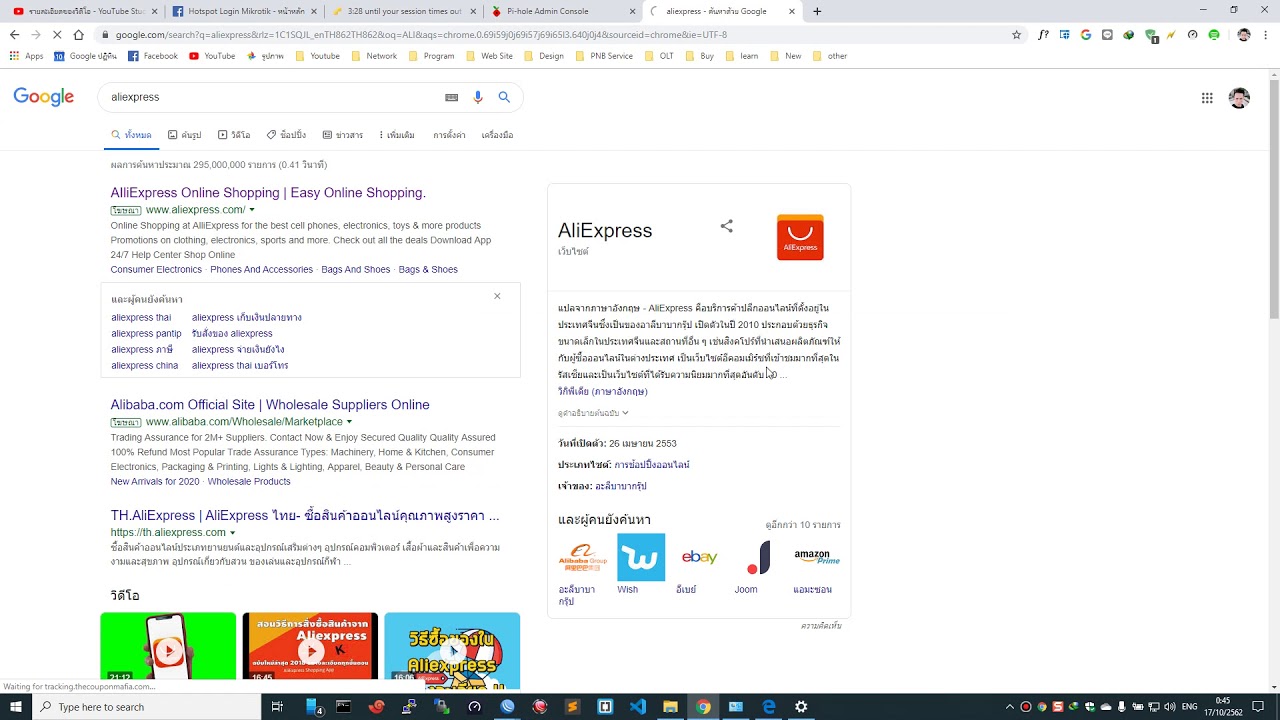The width and height of the screenshot is (1280, 720).
Task: Open Google account profile picture
Action: pyautogui.click(x=1239, y=97)
